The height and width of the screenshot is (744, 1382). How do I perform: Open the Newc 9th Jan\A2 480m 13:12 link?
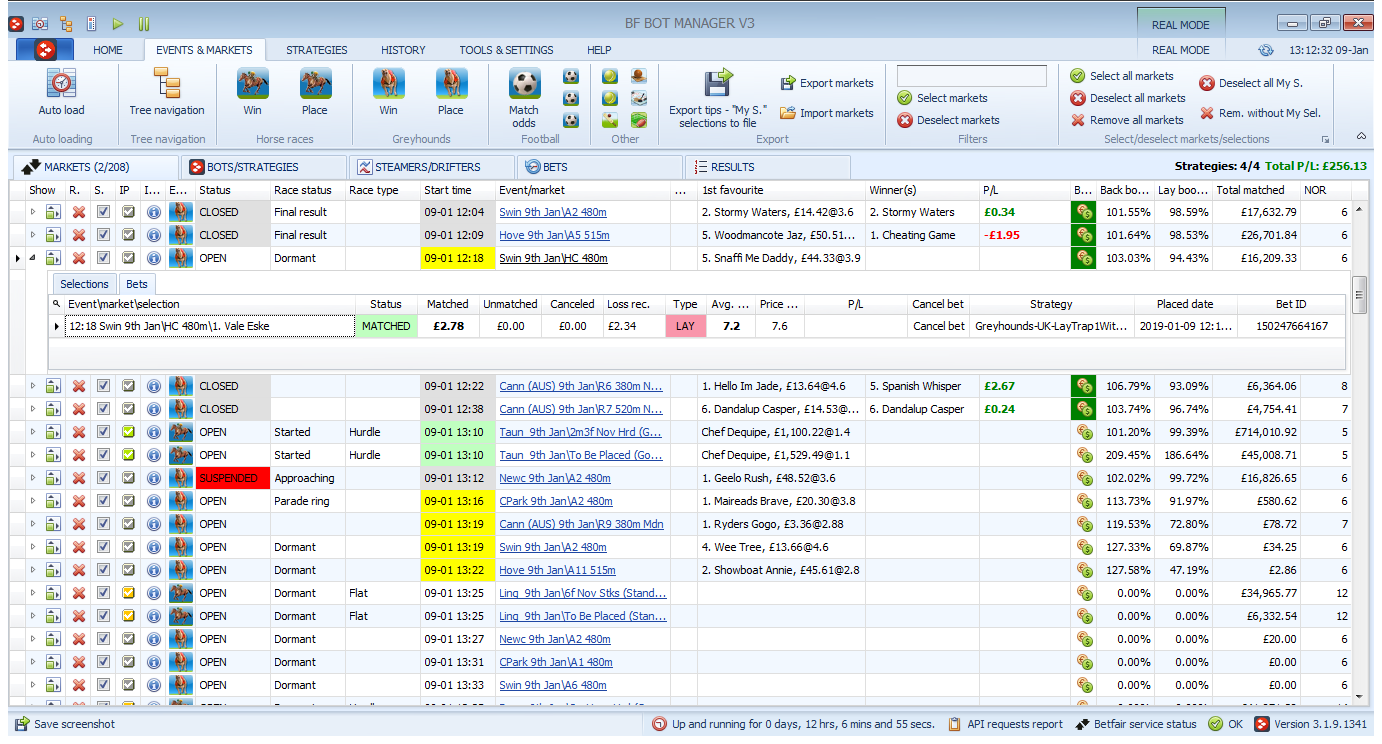coord(555,478)
